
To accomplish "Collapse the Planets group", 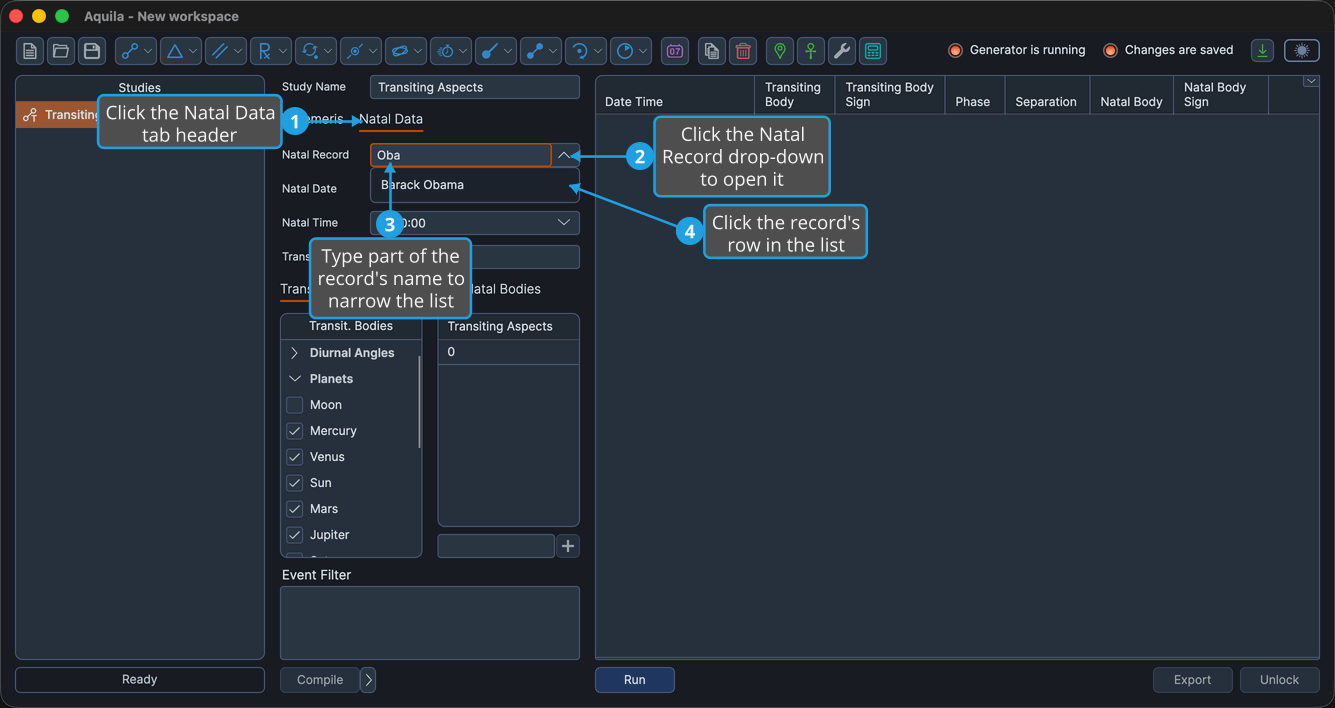I will click(x=294, y=379).
